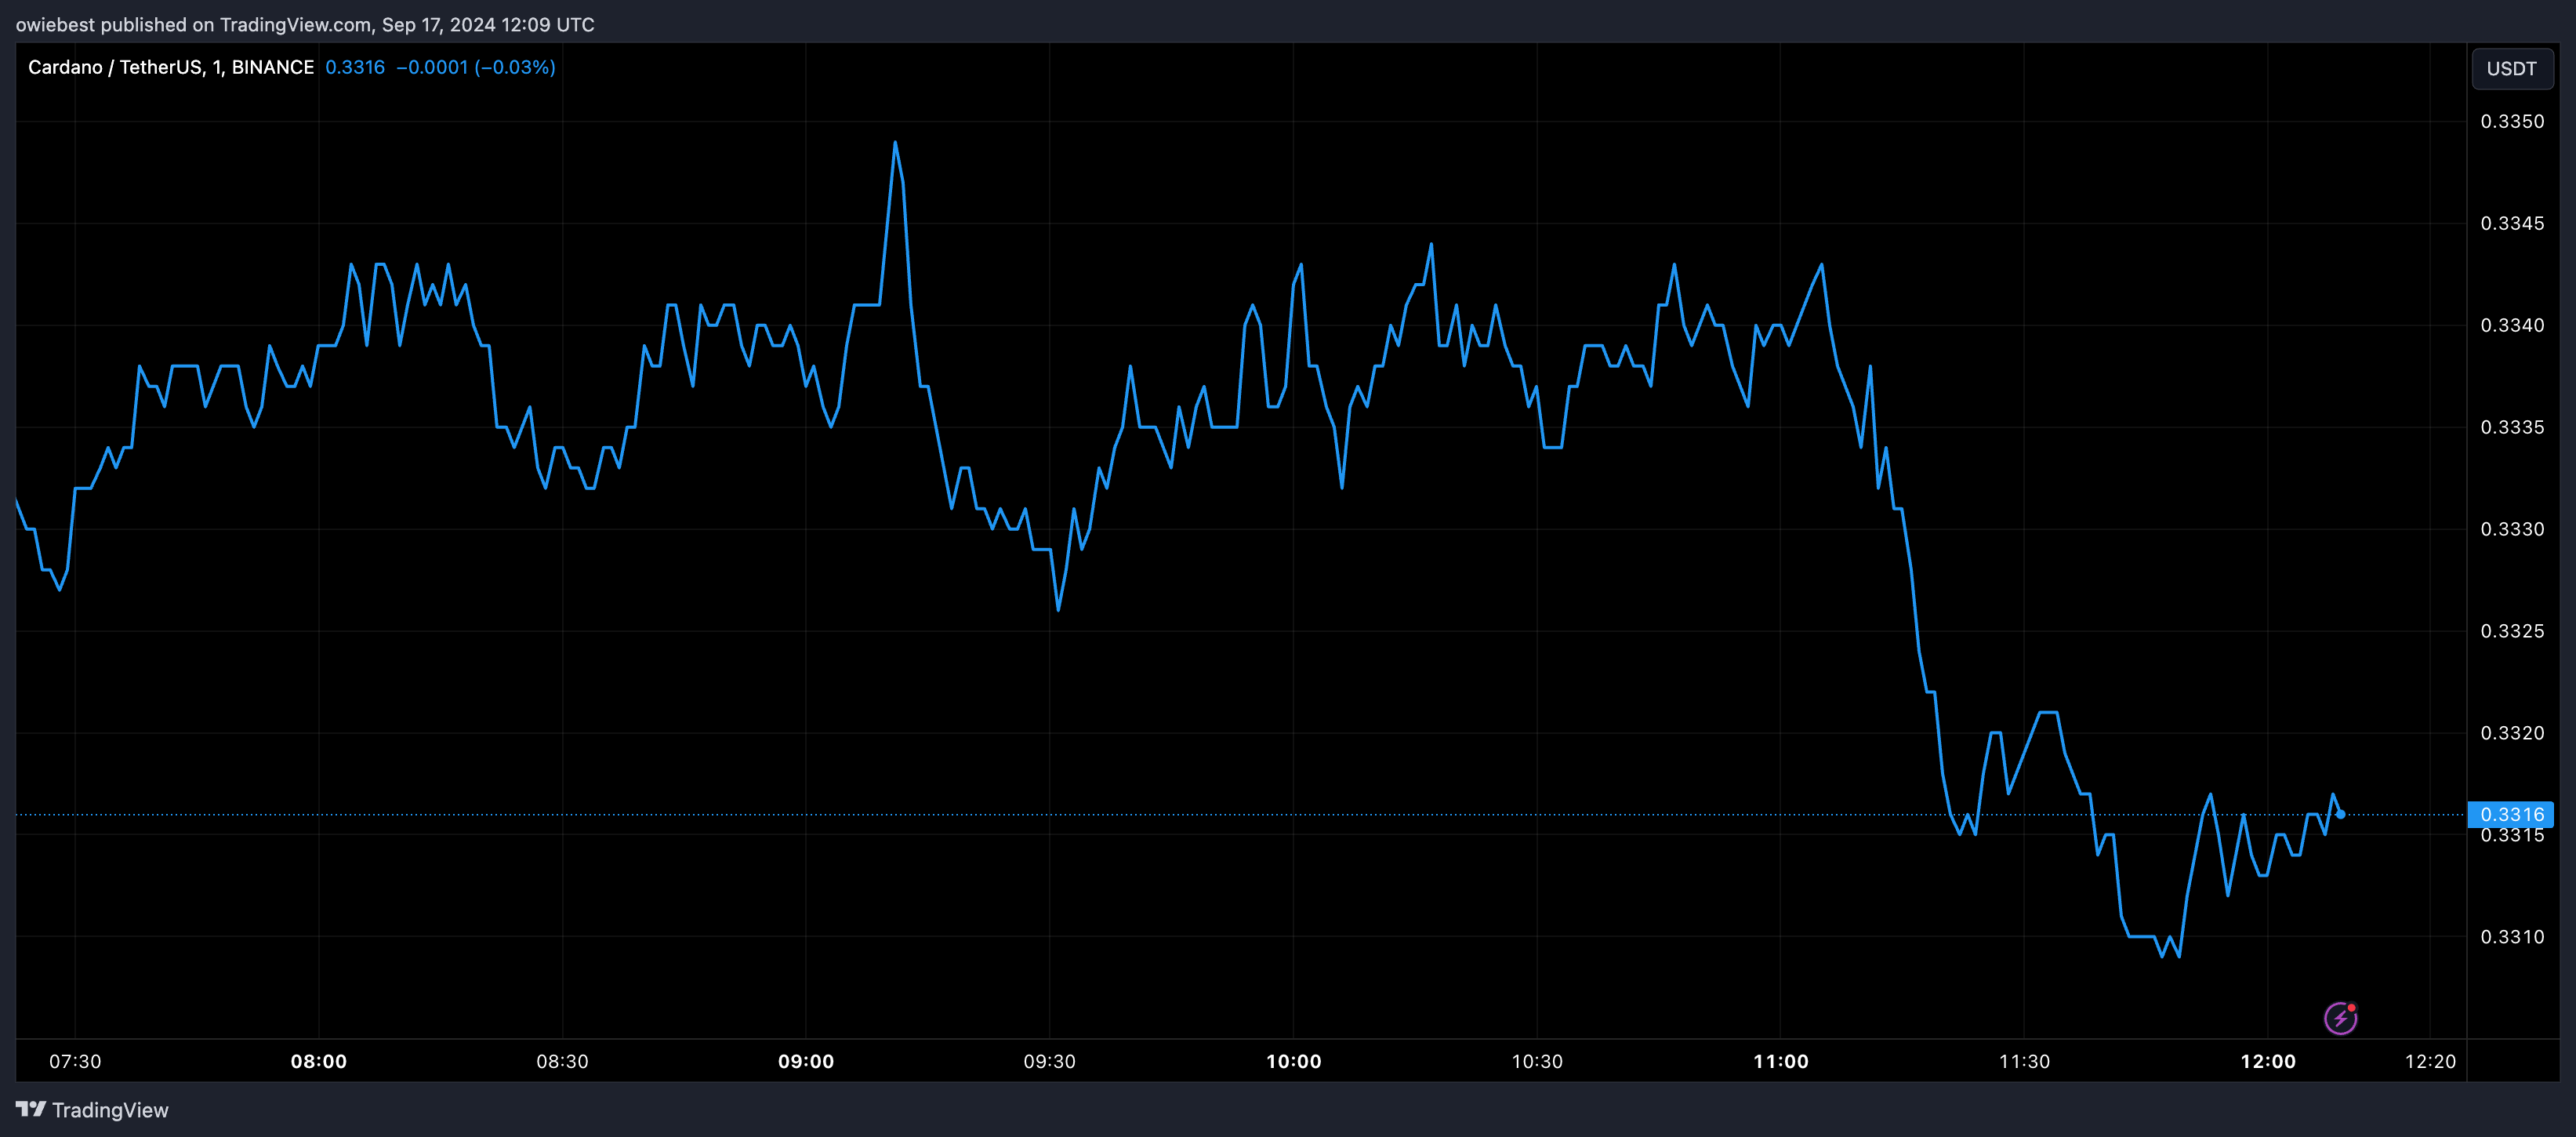The width and height of the screenshot is (2576, 1137).
Task: Click the price value 0.3316 in the top legend
Action: [355, 67]
